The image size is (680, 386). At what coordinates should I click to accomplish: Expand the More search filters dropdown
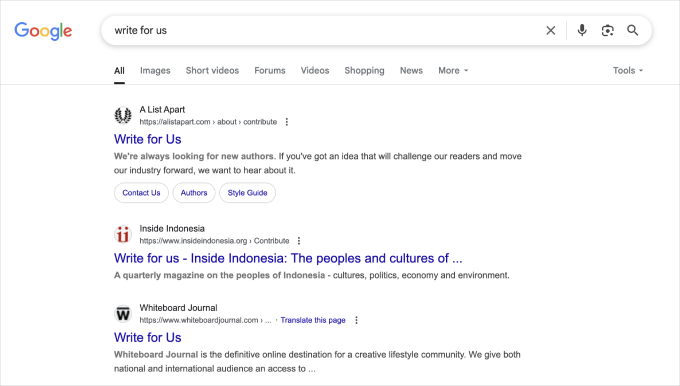[x=453, y=70]
